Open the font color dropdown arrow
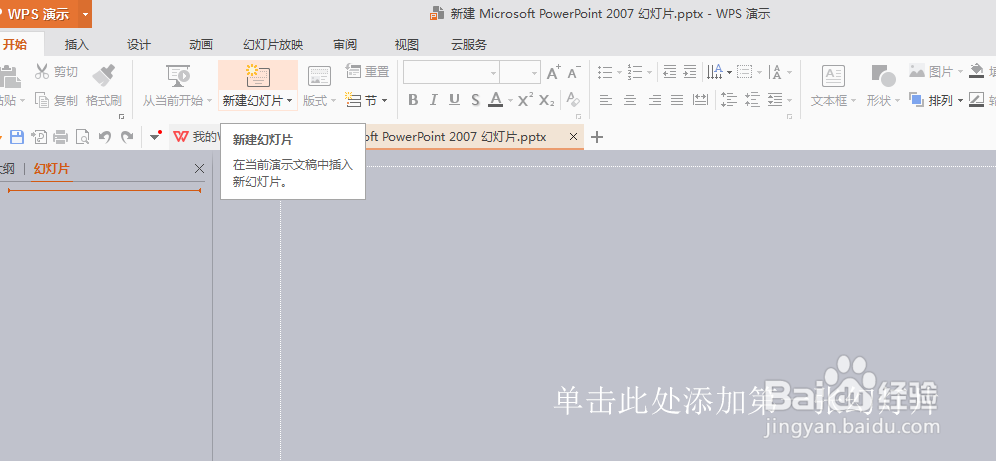The width and height of the screenshot is (996, 461). click(x=510, y=100)
